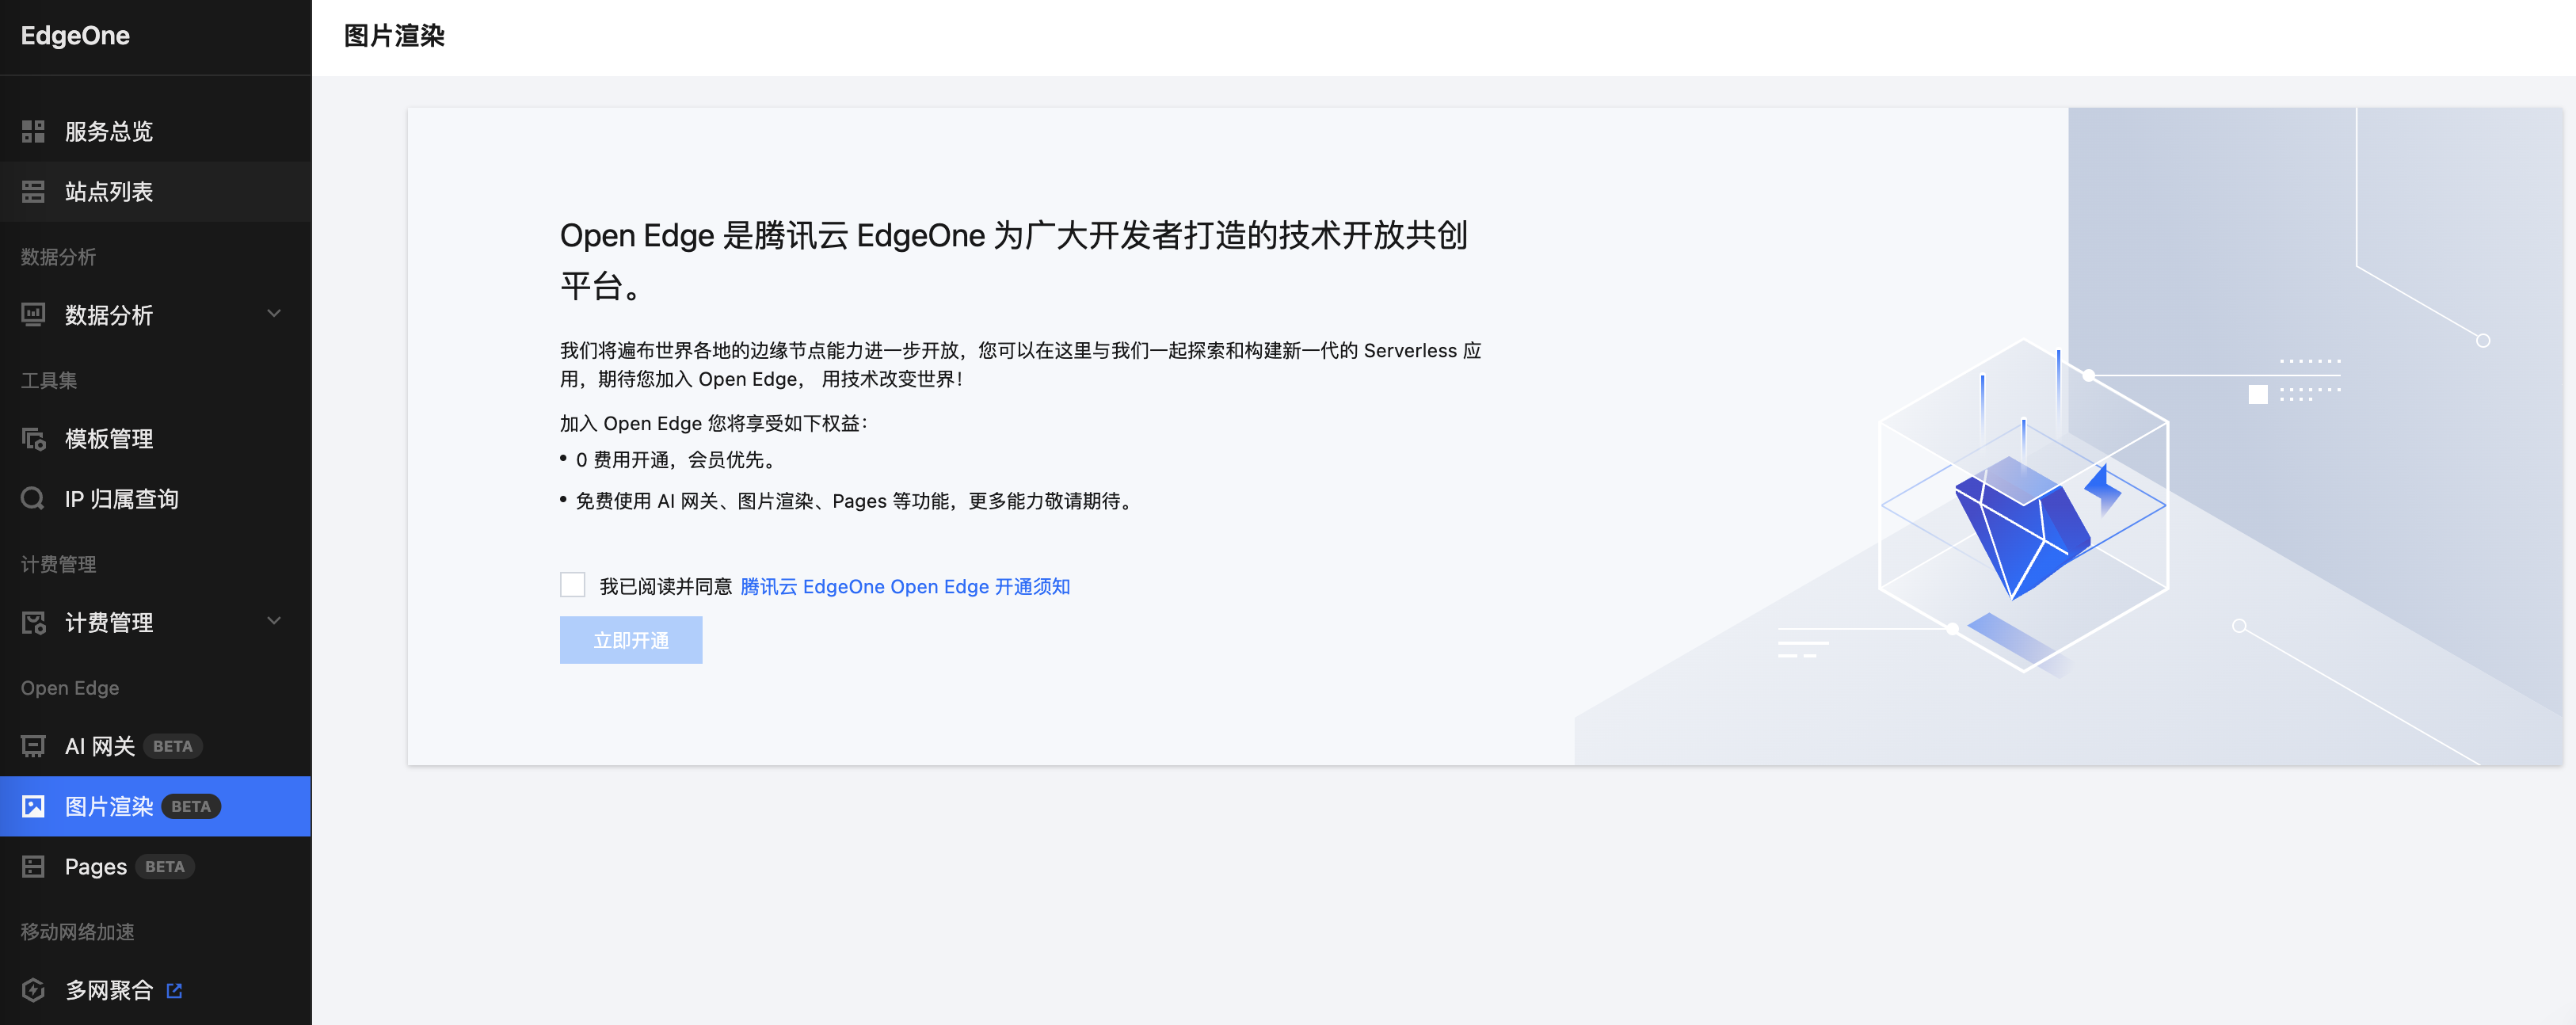Check the 我已阅读并同意 agreement checkbox
Image resolution: width=2576 pixels, height=1025 pixels.
click(572, 585)
